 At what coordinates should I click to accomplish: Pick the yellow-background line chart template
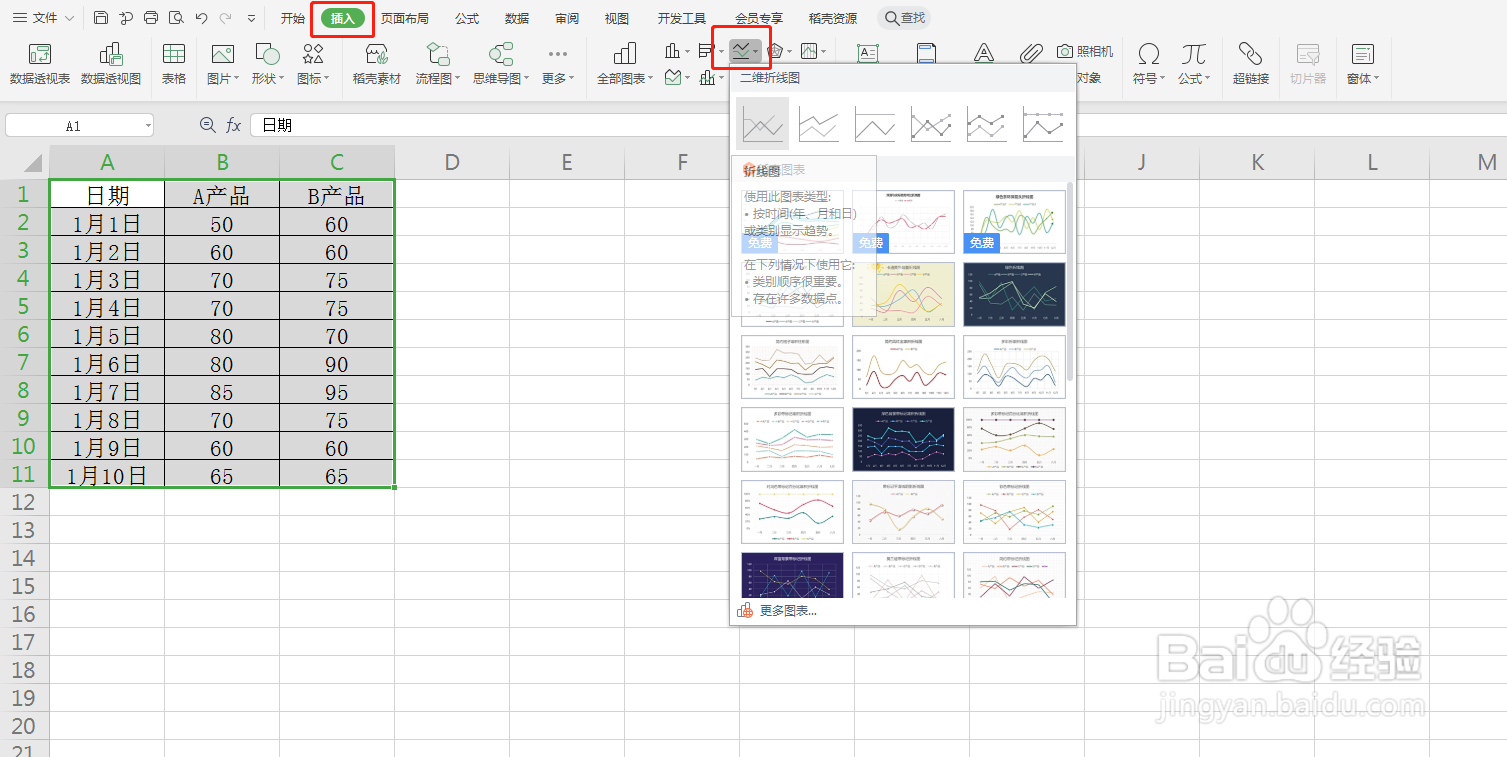click(903, 294)
